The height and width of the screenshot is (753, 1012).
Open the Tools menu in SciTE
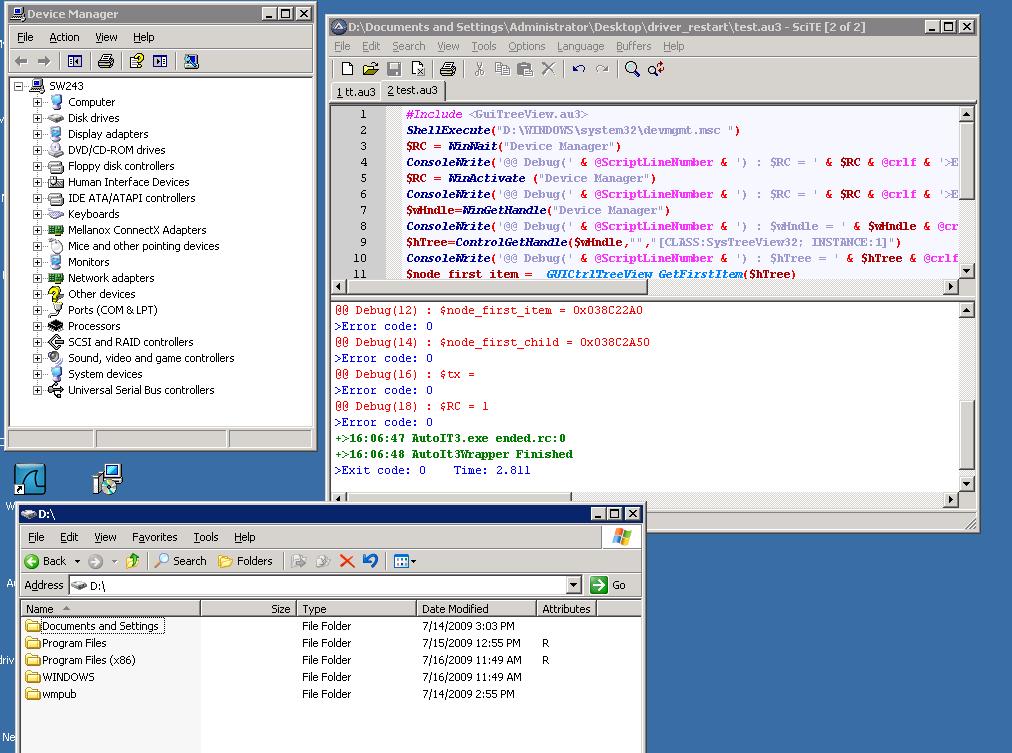coord(483,46)
